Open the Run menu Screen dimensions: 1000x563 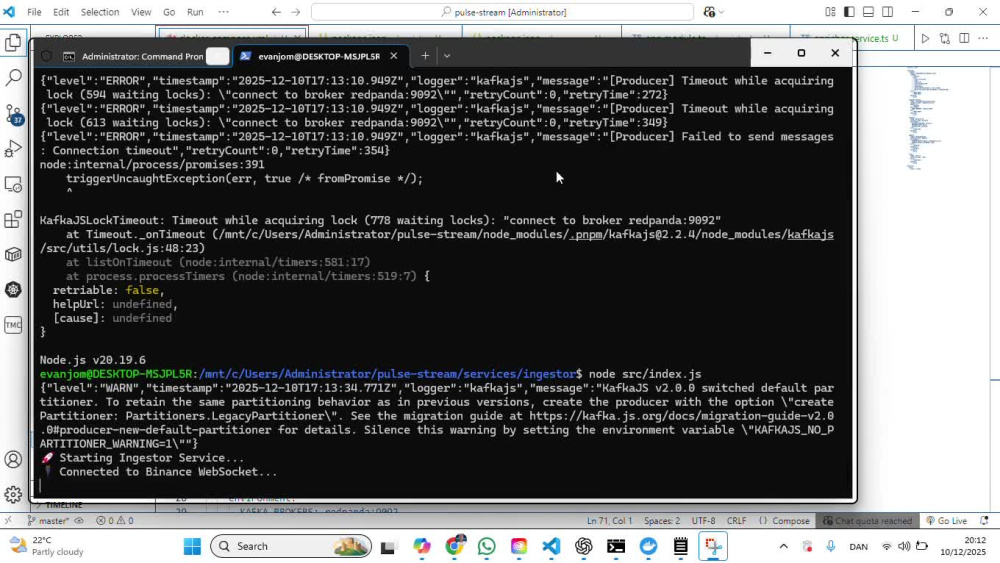195,12
